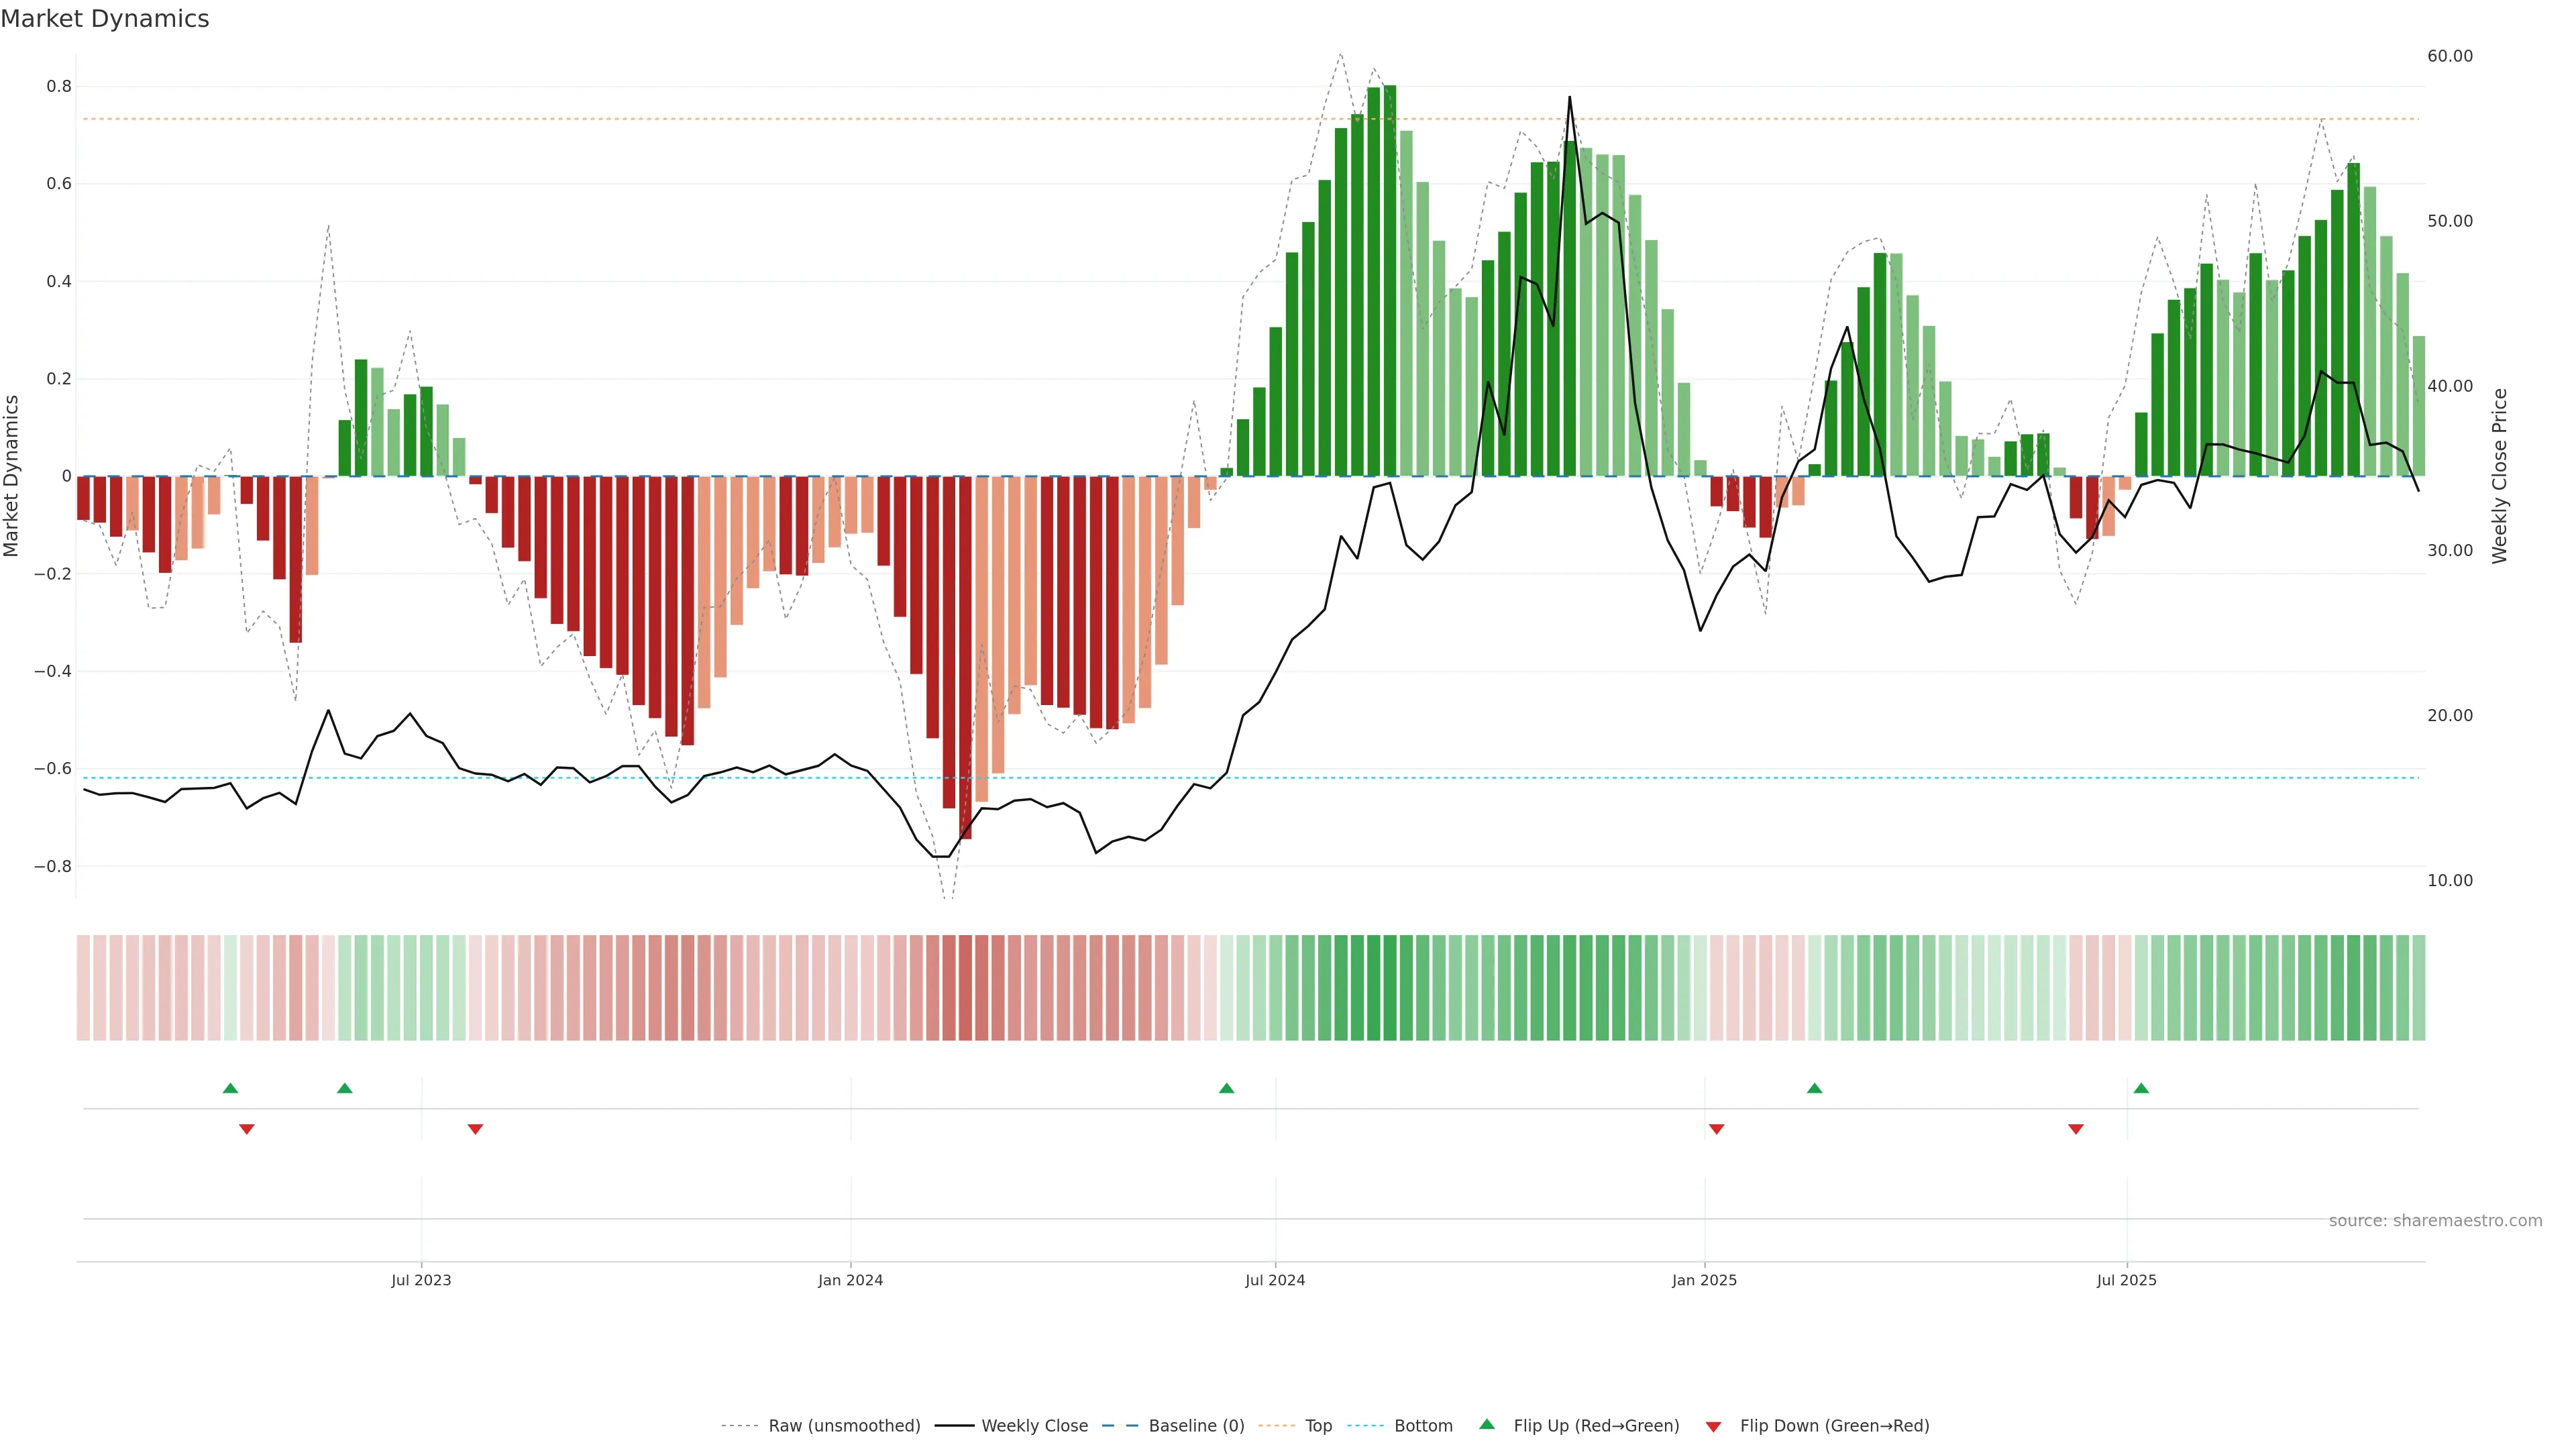
Task: Click the Jan 2024 x-axis label
Action: (x=850, y=1280)
